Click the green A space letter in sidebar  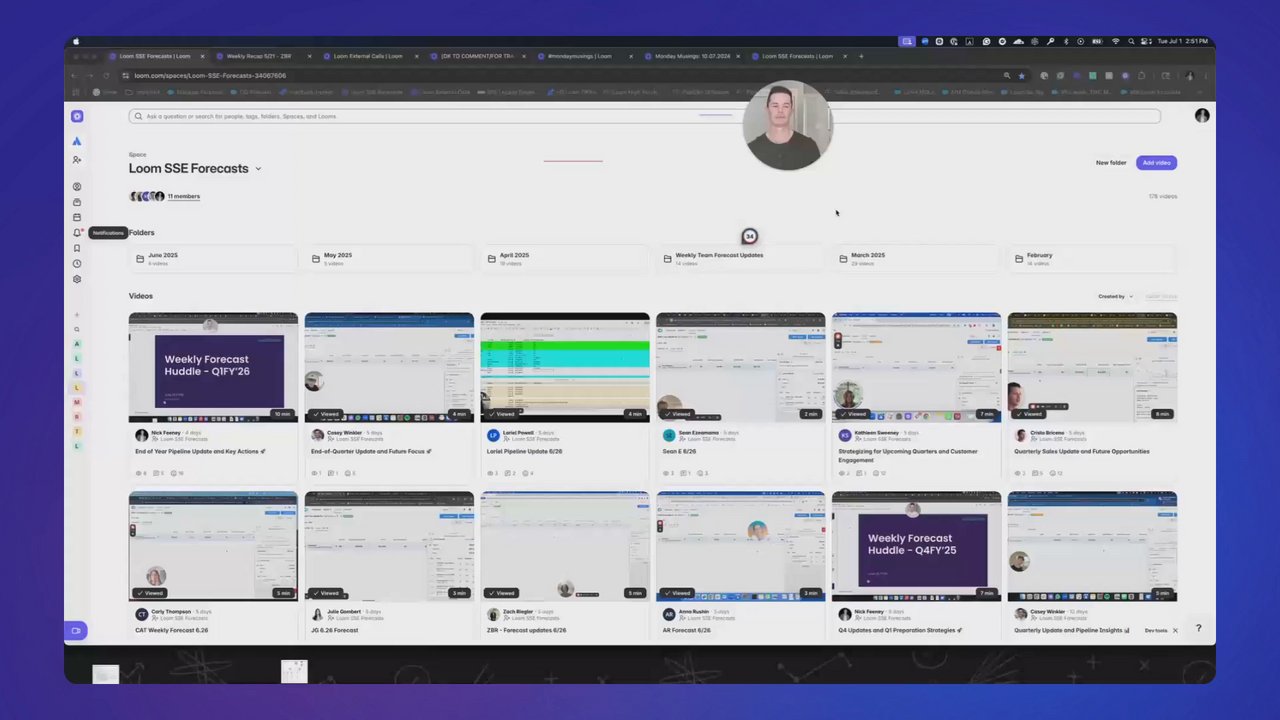[77, 344]
